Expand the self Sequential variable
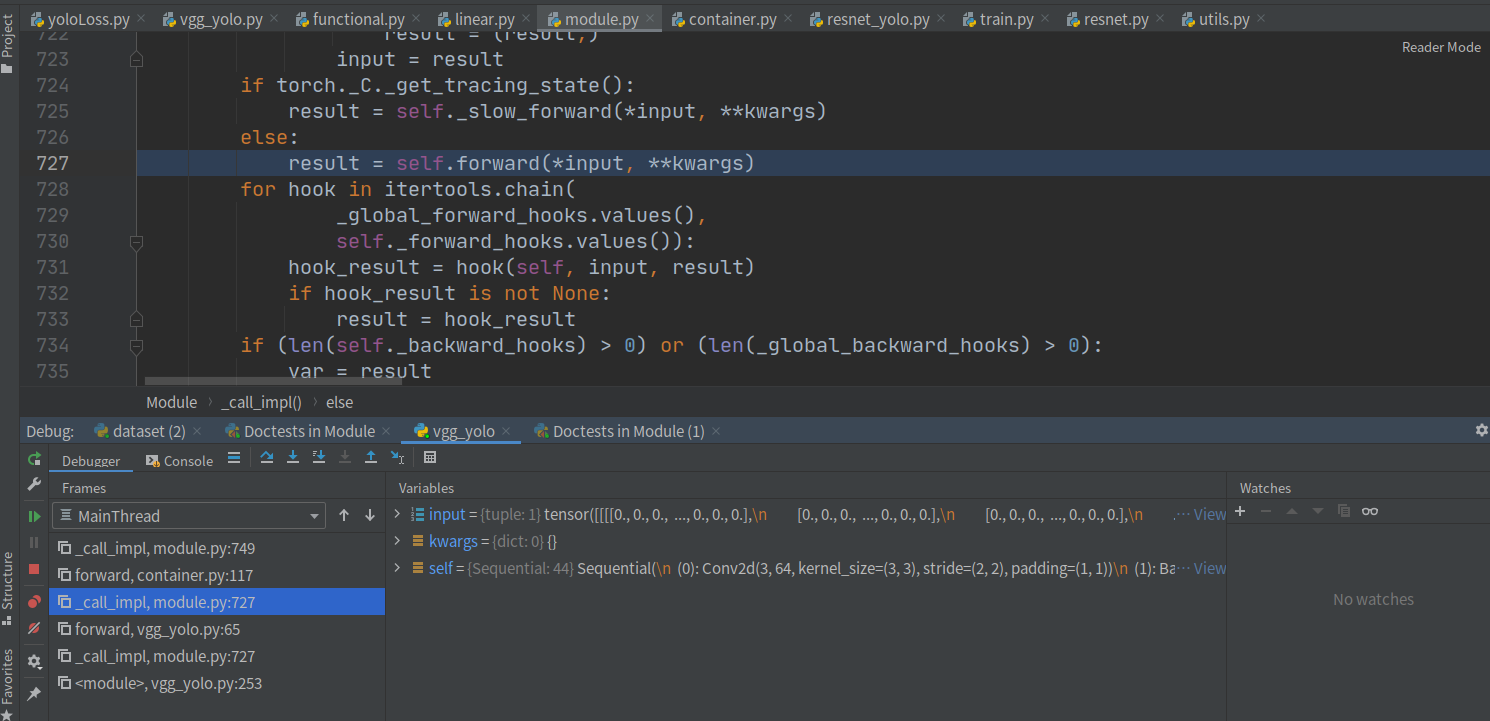 (397, 568)
